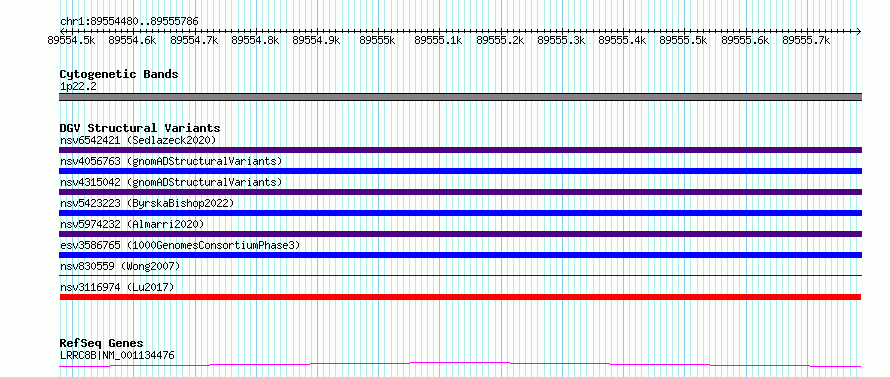
Task: Open variant nsv4056763 (gnomADStructuralVariants) label
Action: [x=171, y=161]
